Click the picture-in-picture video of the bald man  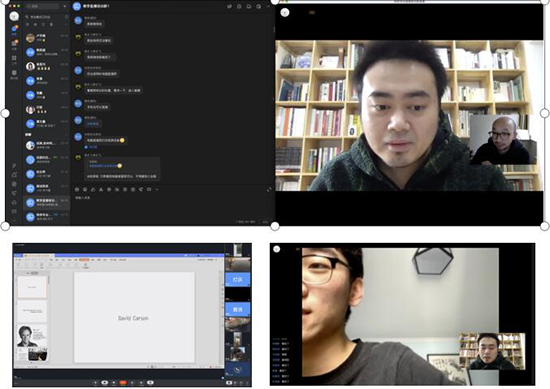point(503,140)
